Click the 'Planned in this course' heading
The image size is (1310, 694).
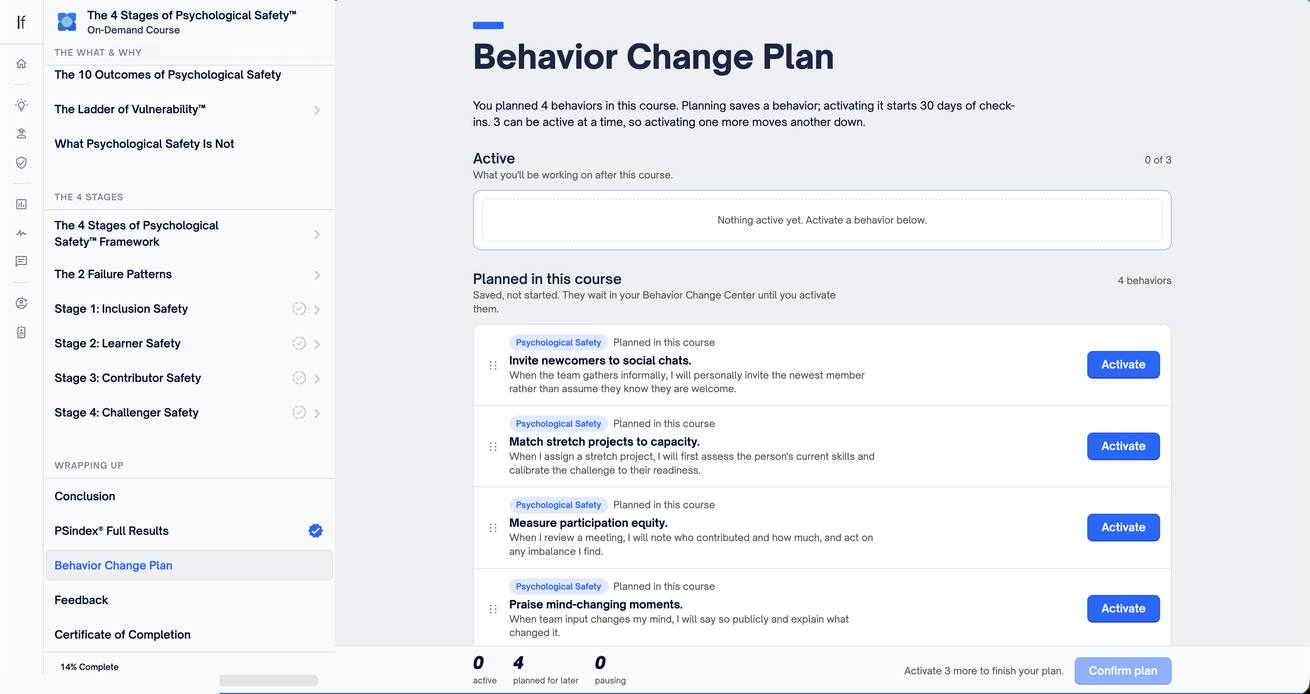547,279
